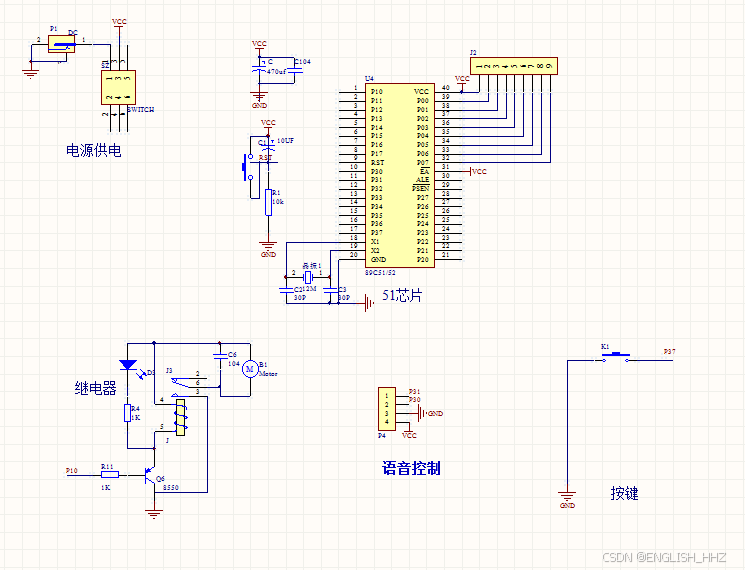The image size is (745, 570).
Task: Click the 89C51/52 part name under U4
Action: (380, 273)
